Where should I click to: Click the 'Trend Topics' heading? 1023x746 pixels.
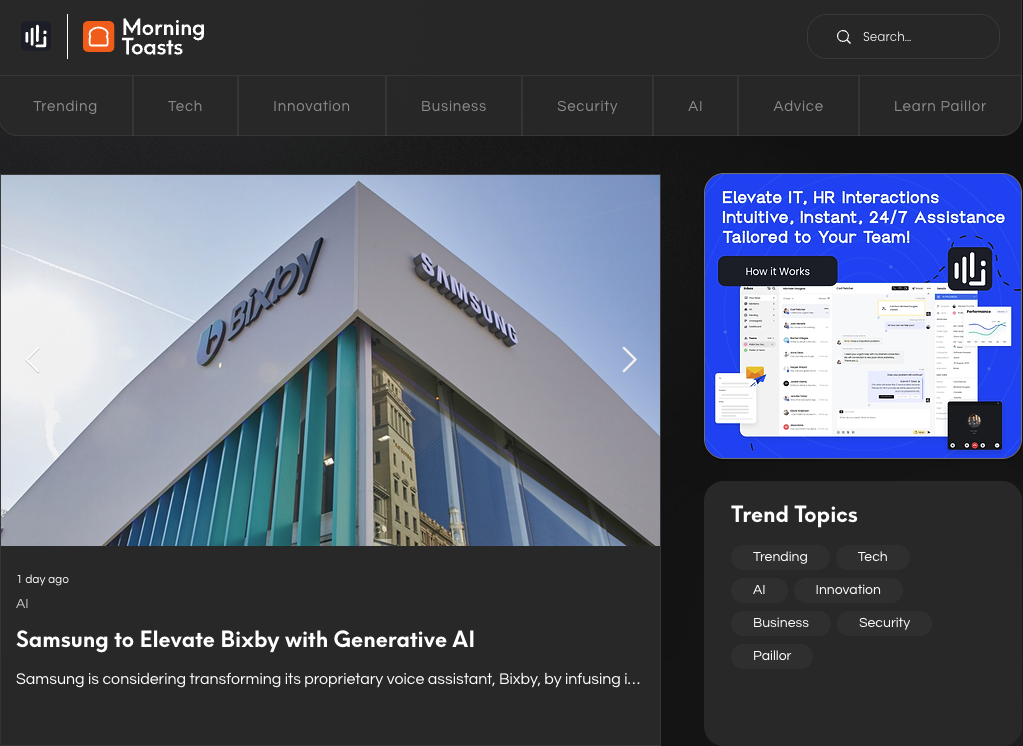tap(794, 515)
